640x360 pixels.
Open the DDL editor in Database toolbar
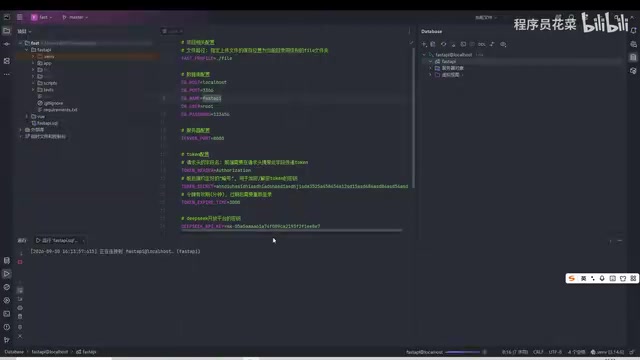pyautogui.click(x=482, y=44)
